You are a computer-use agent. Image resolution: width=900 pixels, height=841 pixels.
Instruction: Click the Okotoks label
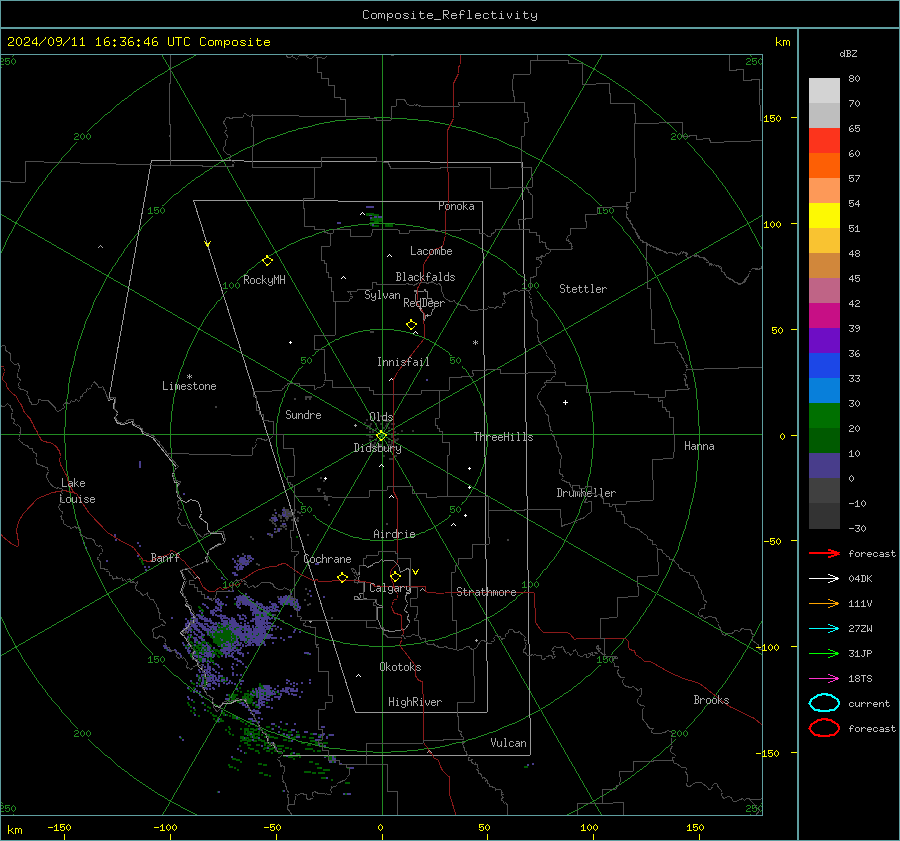(x=400, y=667)
